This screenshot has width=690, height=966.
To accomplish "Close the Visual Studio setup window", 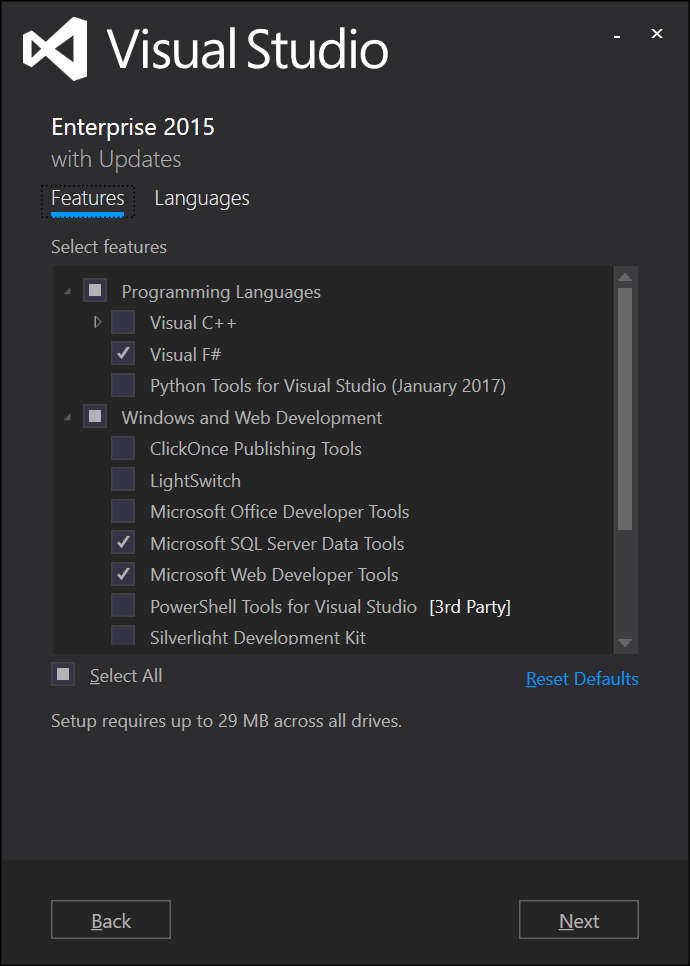I will [657, 34].
